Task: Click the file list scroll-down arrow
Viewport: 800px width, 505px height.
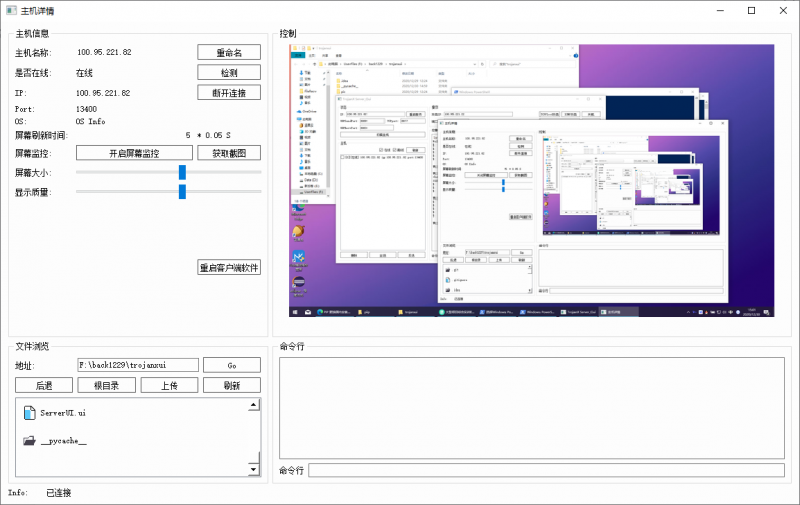Action: pos(253,469)
